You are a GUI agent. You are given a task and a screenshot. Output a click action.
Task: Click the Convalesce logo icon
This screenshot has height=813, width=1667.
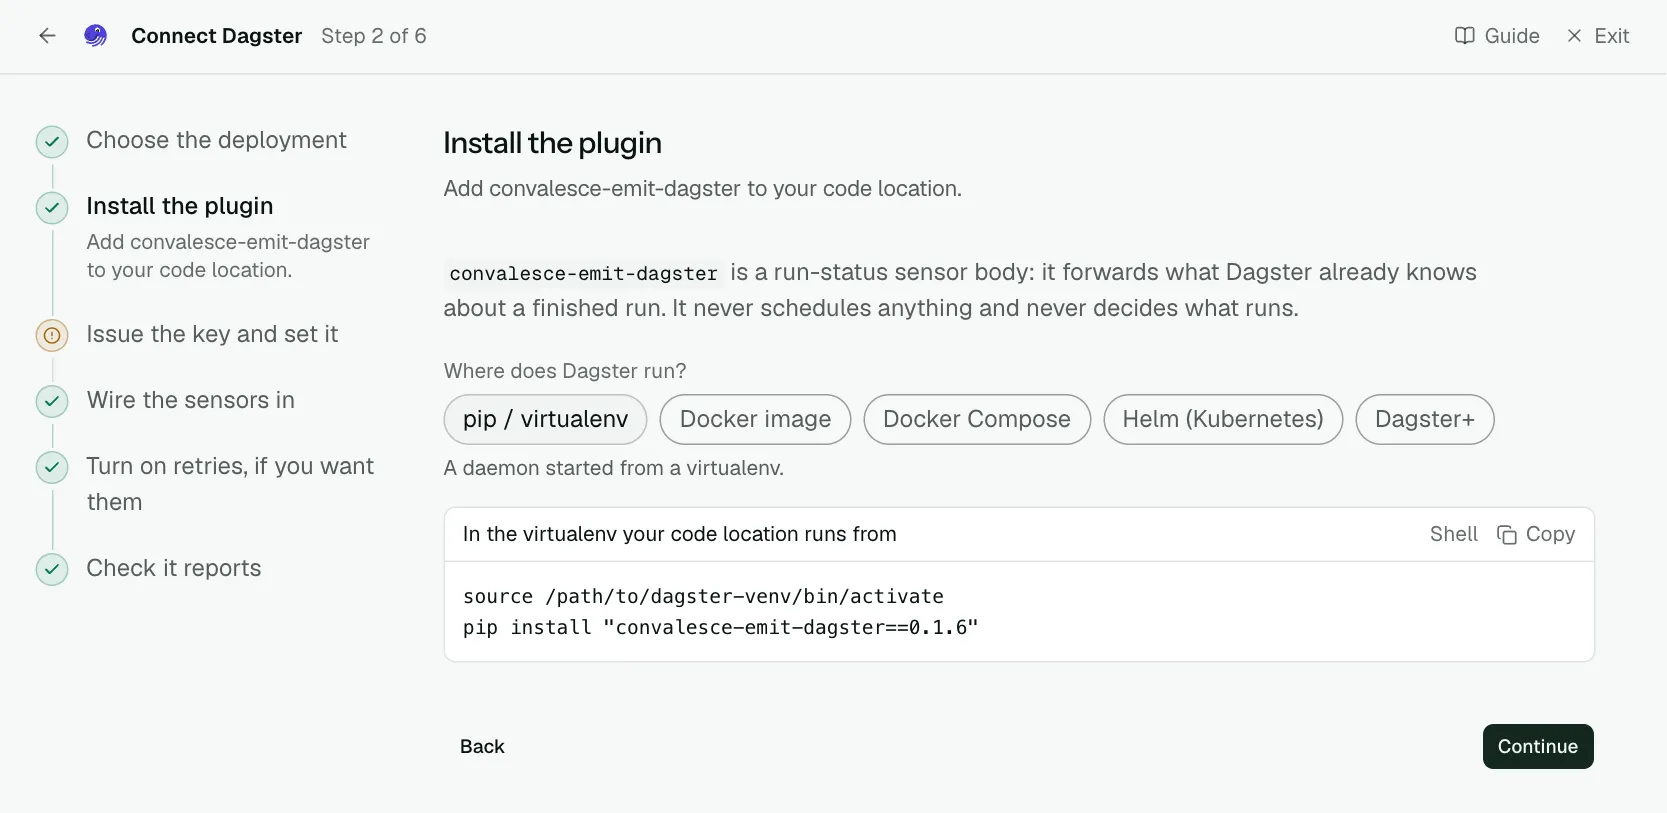(x=96, y=36)
